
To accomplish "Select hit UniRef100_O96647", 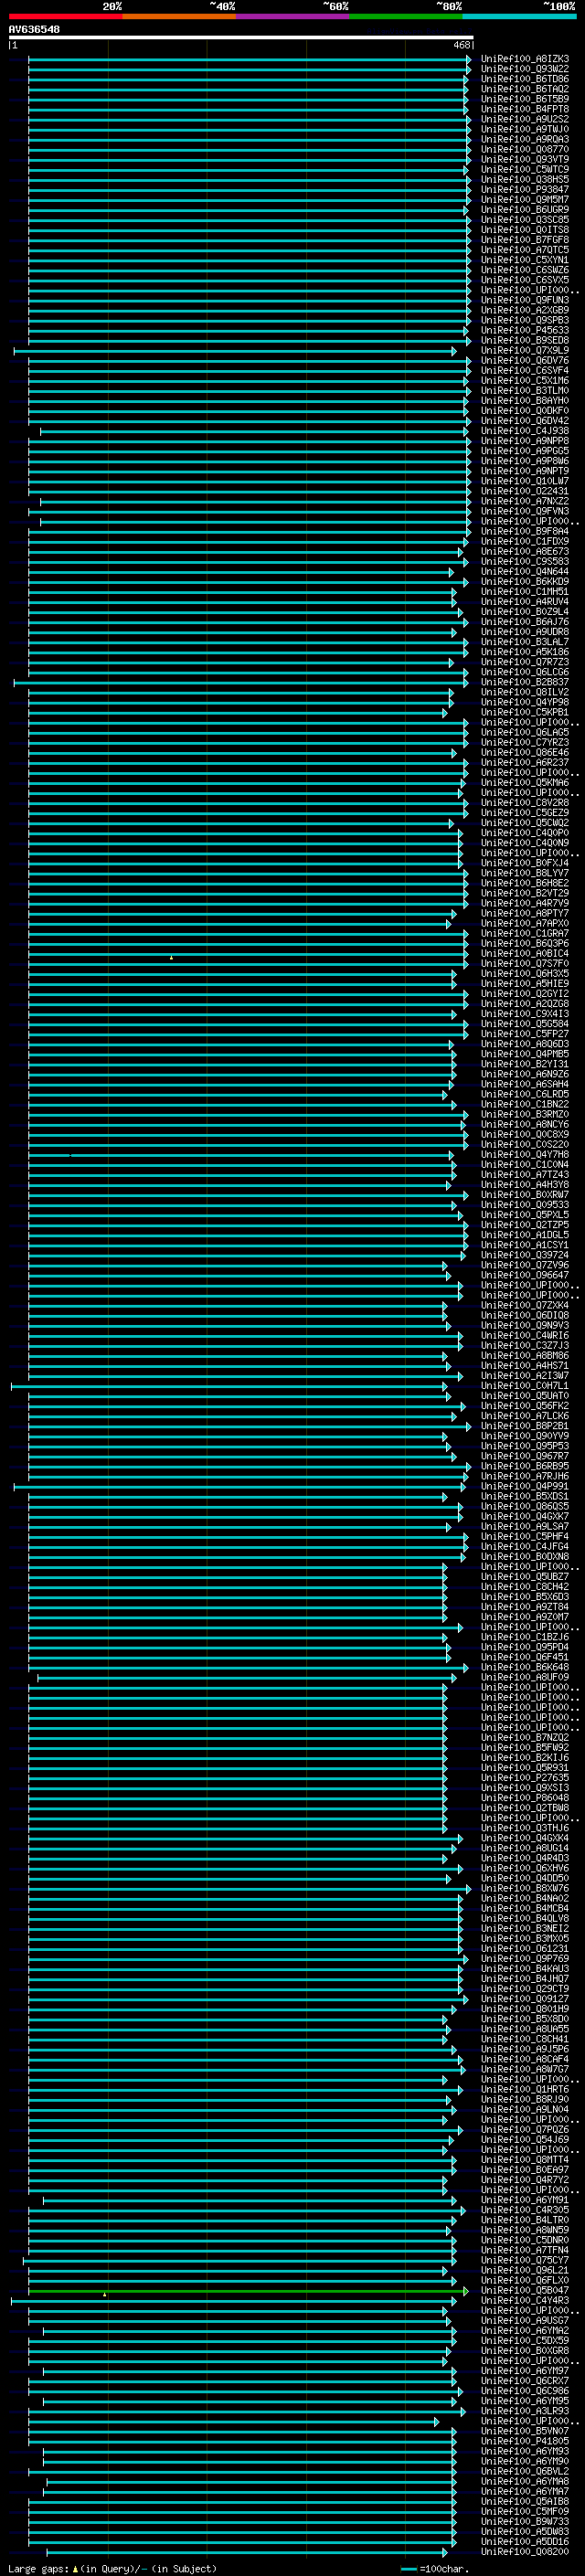I will (525, 1276).
